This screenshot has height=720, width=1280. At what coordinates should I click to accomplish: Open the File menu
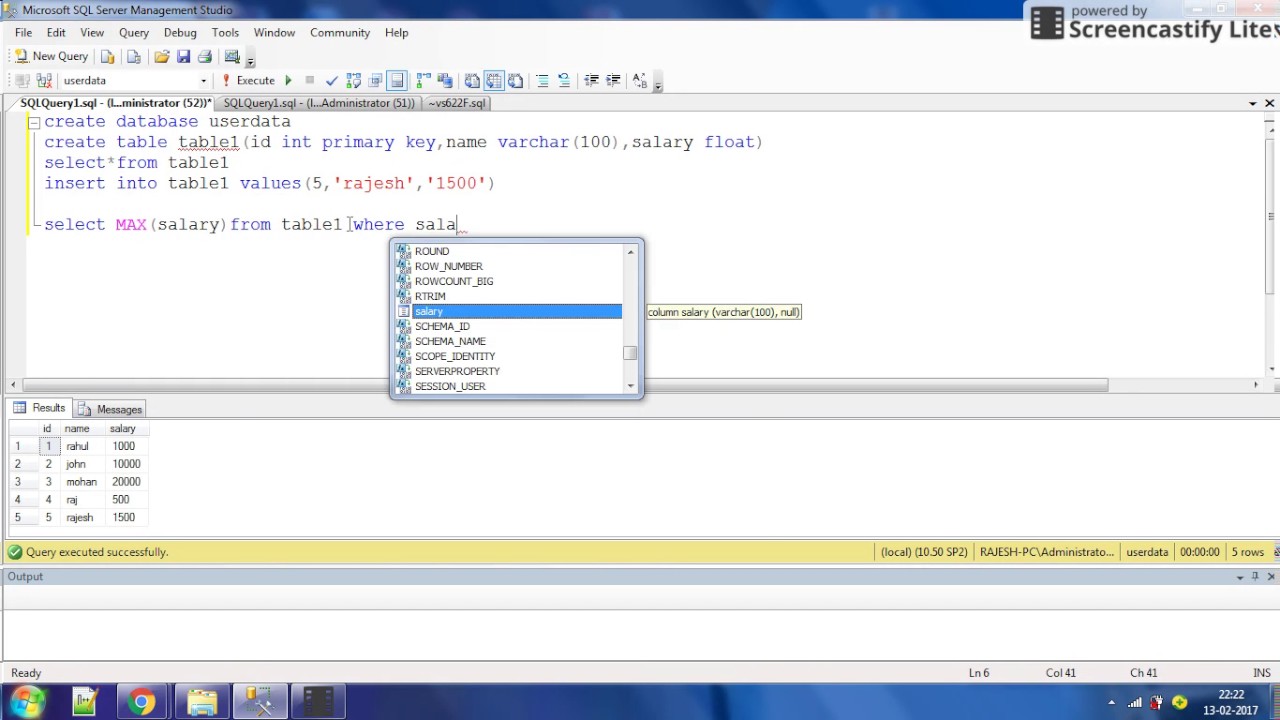(23, 32)
